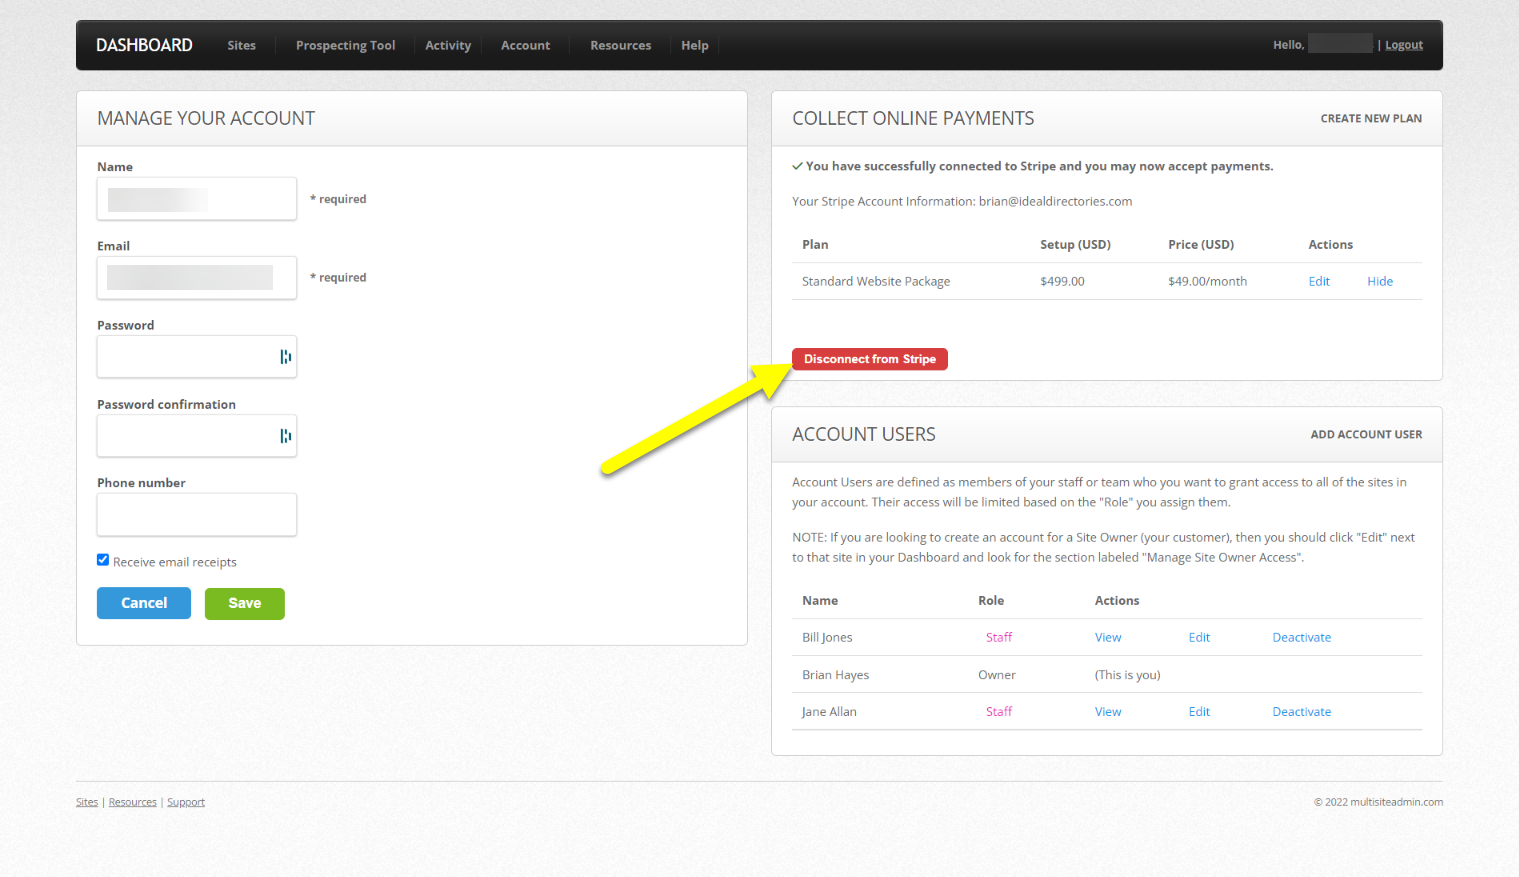The image size is (1519, 877).
Task: Open the Support footer link
Action: point(186,802)
